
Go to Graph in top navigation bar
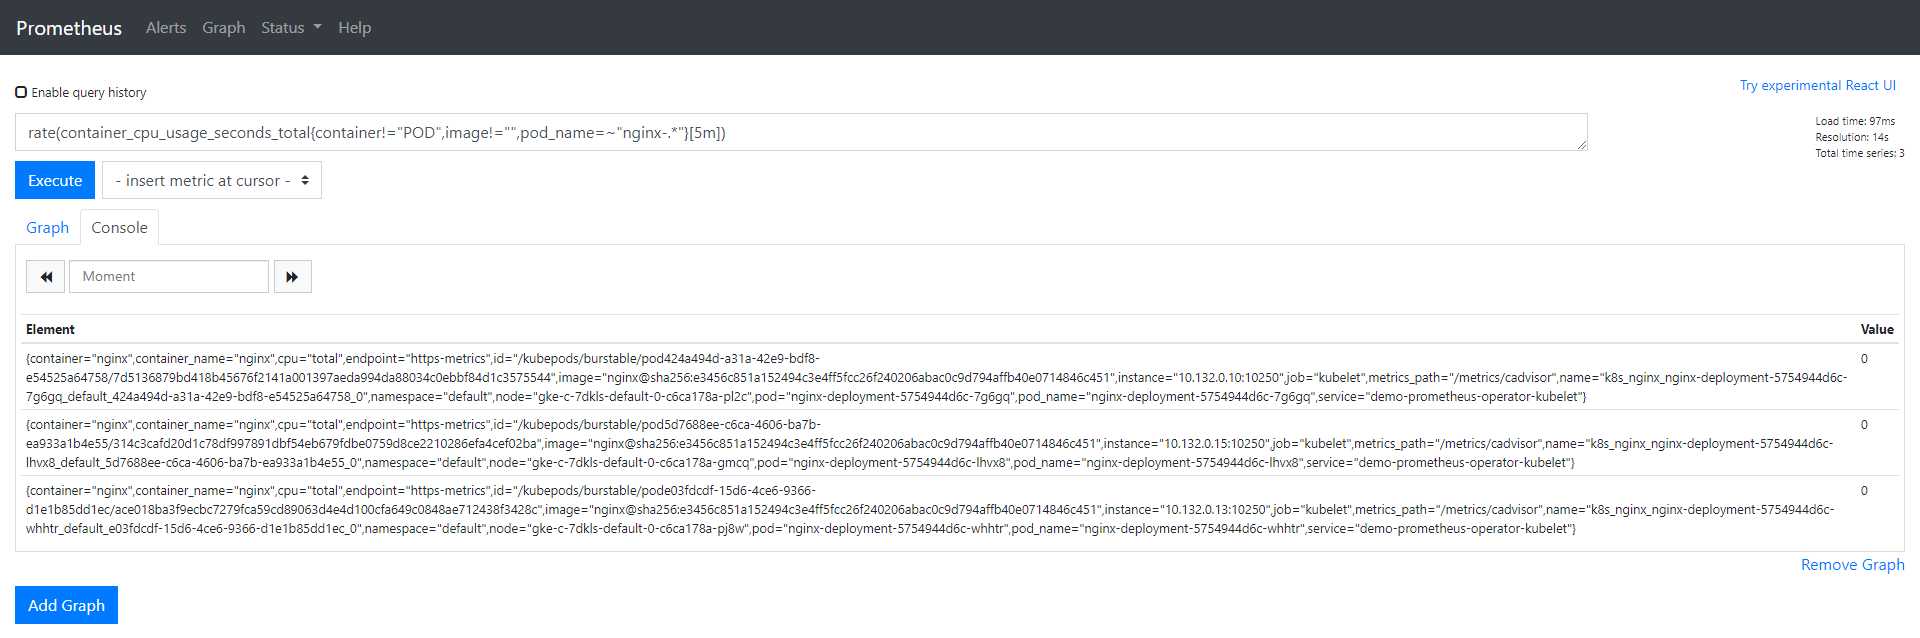click(223, 28)
